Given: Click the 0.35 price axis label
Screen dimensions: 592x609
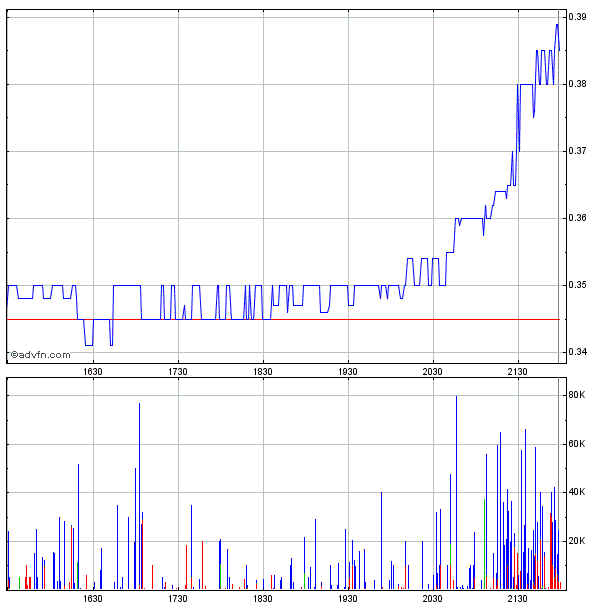Looking at the screenshot, I should coord(577,285).
